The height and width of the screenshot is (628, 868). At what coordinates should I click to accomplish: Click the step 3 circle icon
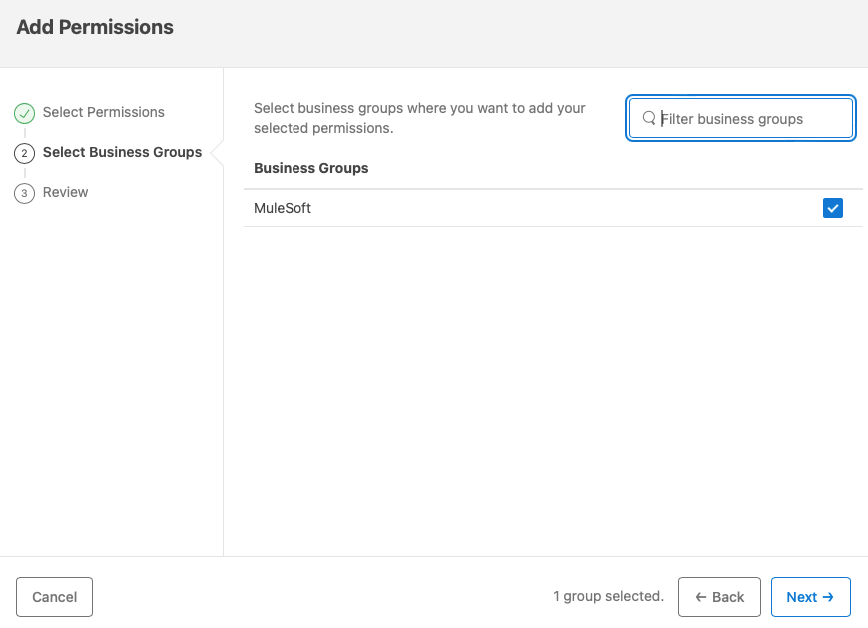point(24,193)
